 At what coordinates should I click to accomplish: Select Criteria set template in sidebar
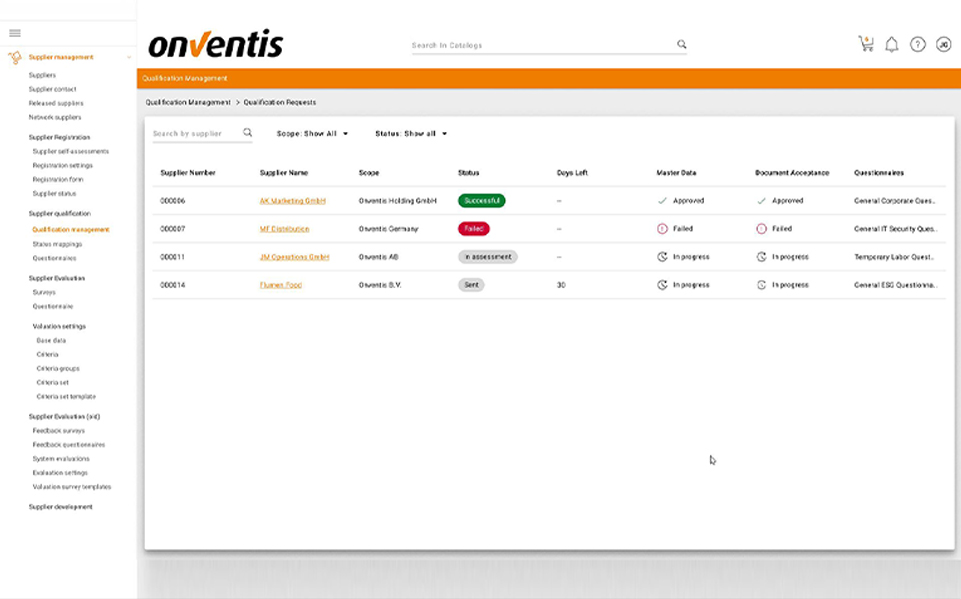(x=66, y=396)
